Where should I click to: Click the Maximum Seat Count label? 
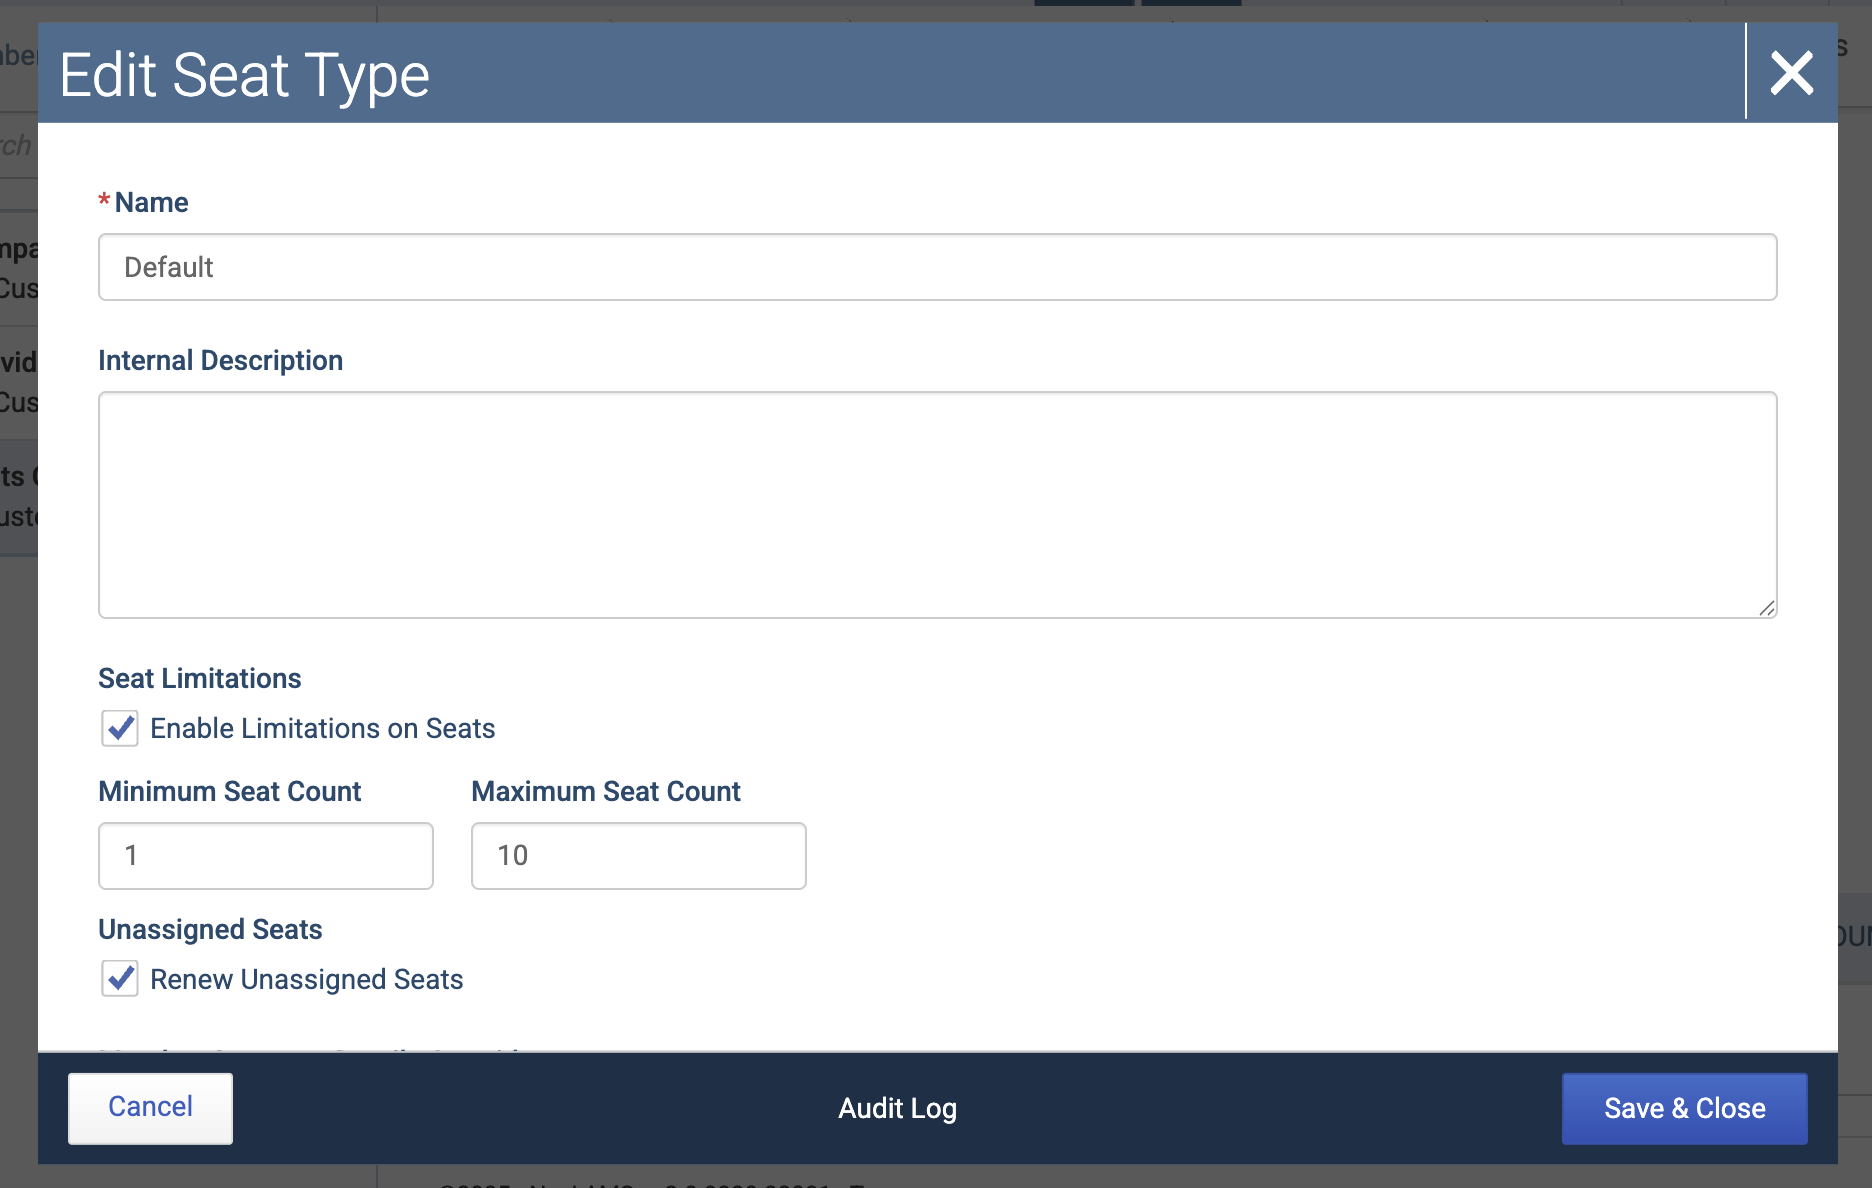[x=605, y=791]
